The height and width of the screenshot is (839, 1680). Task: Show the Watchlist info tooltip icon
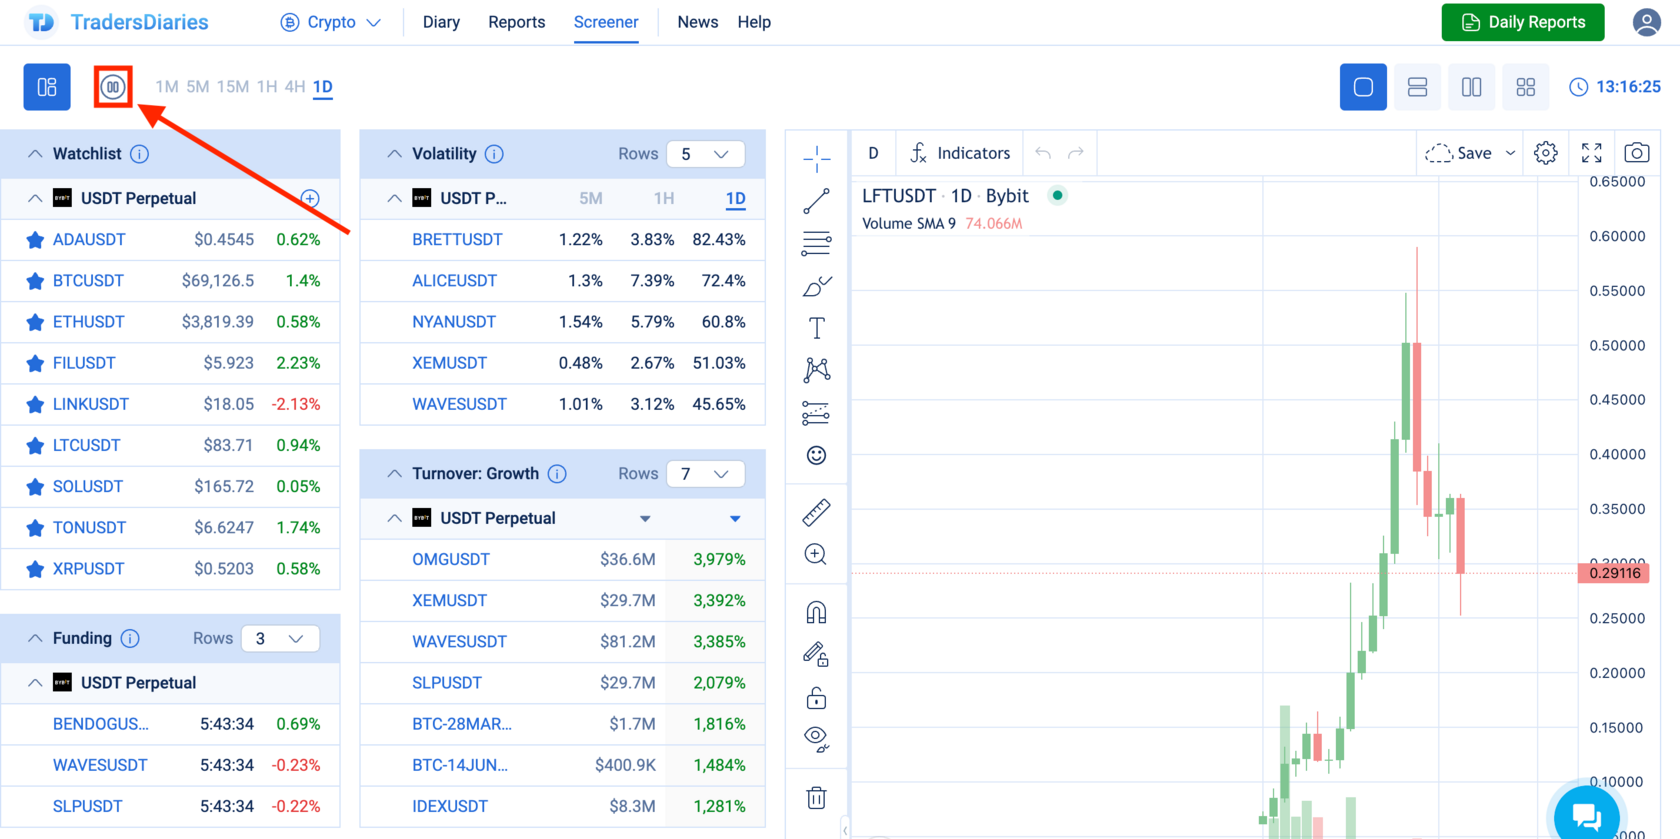click(140, 154)
